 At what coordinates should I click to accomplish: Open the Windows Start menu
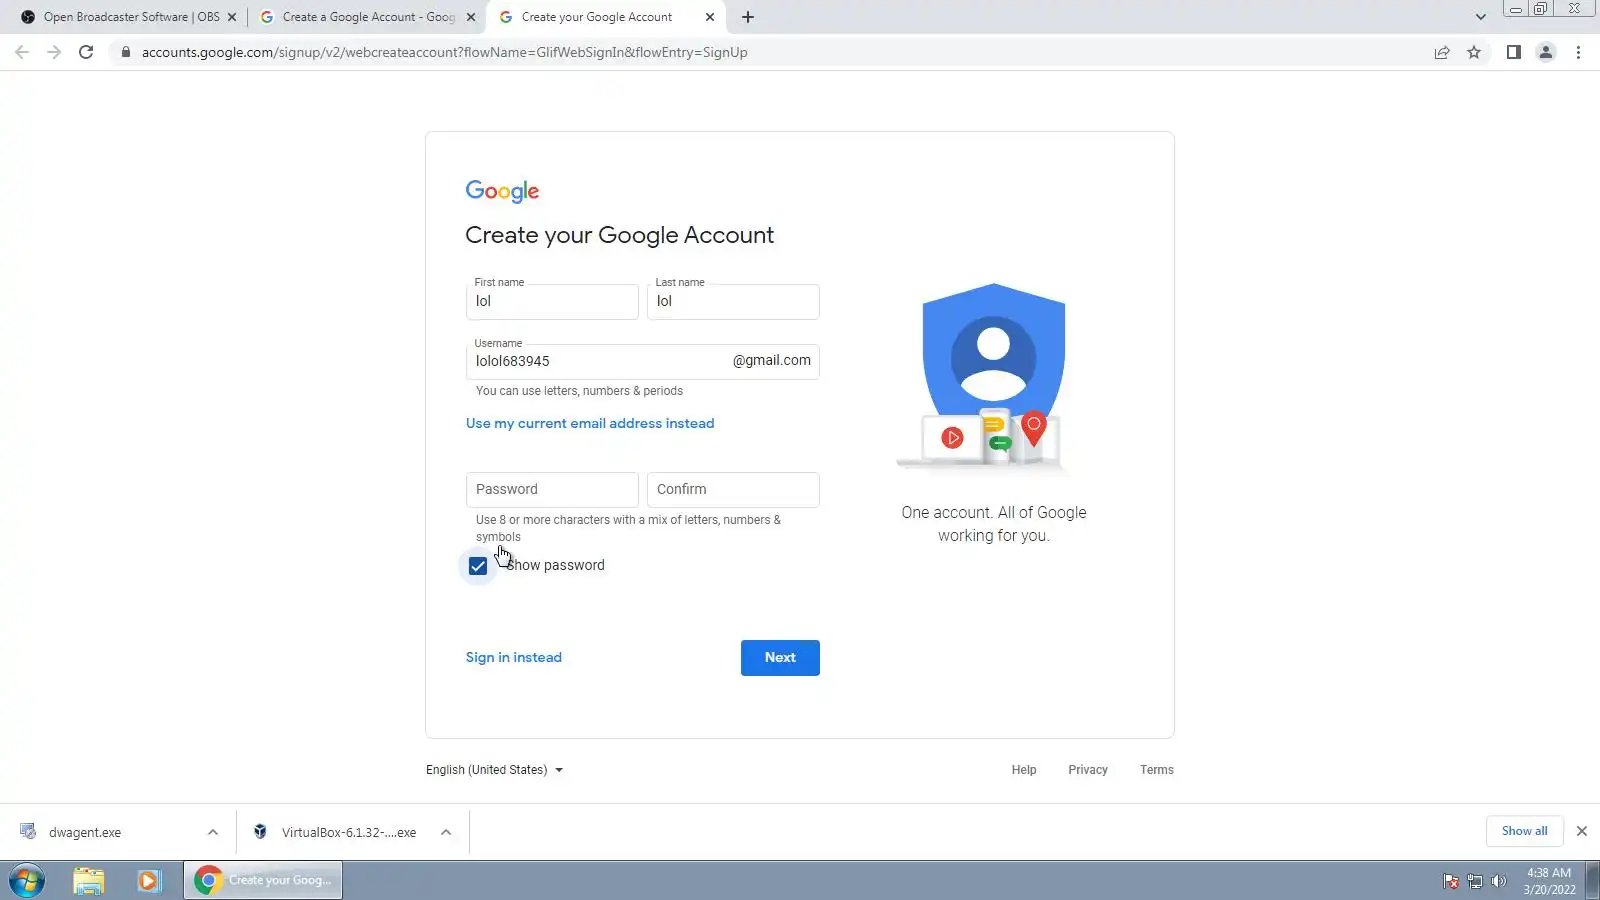(x=27, y=881)
